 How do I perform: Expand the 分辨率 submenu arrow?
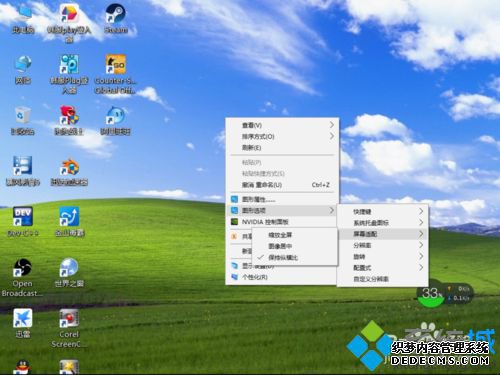point(421,245)
